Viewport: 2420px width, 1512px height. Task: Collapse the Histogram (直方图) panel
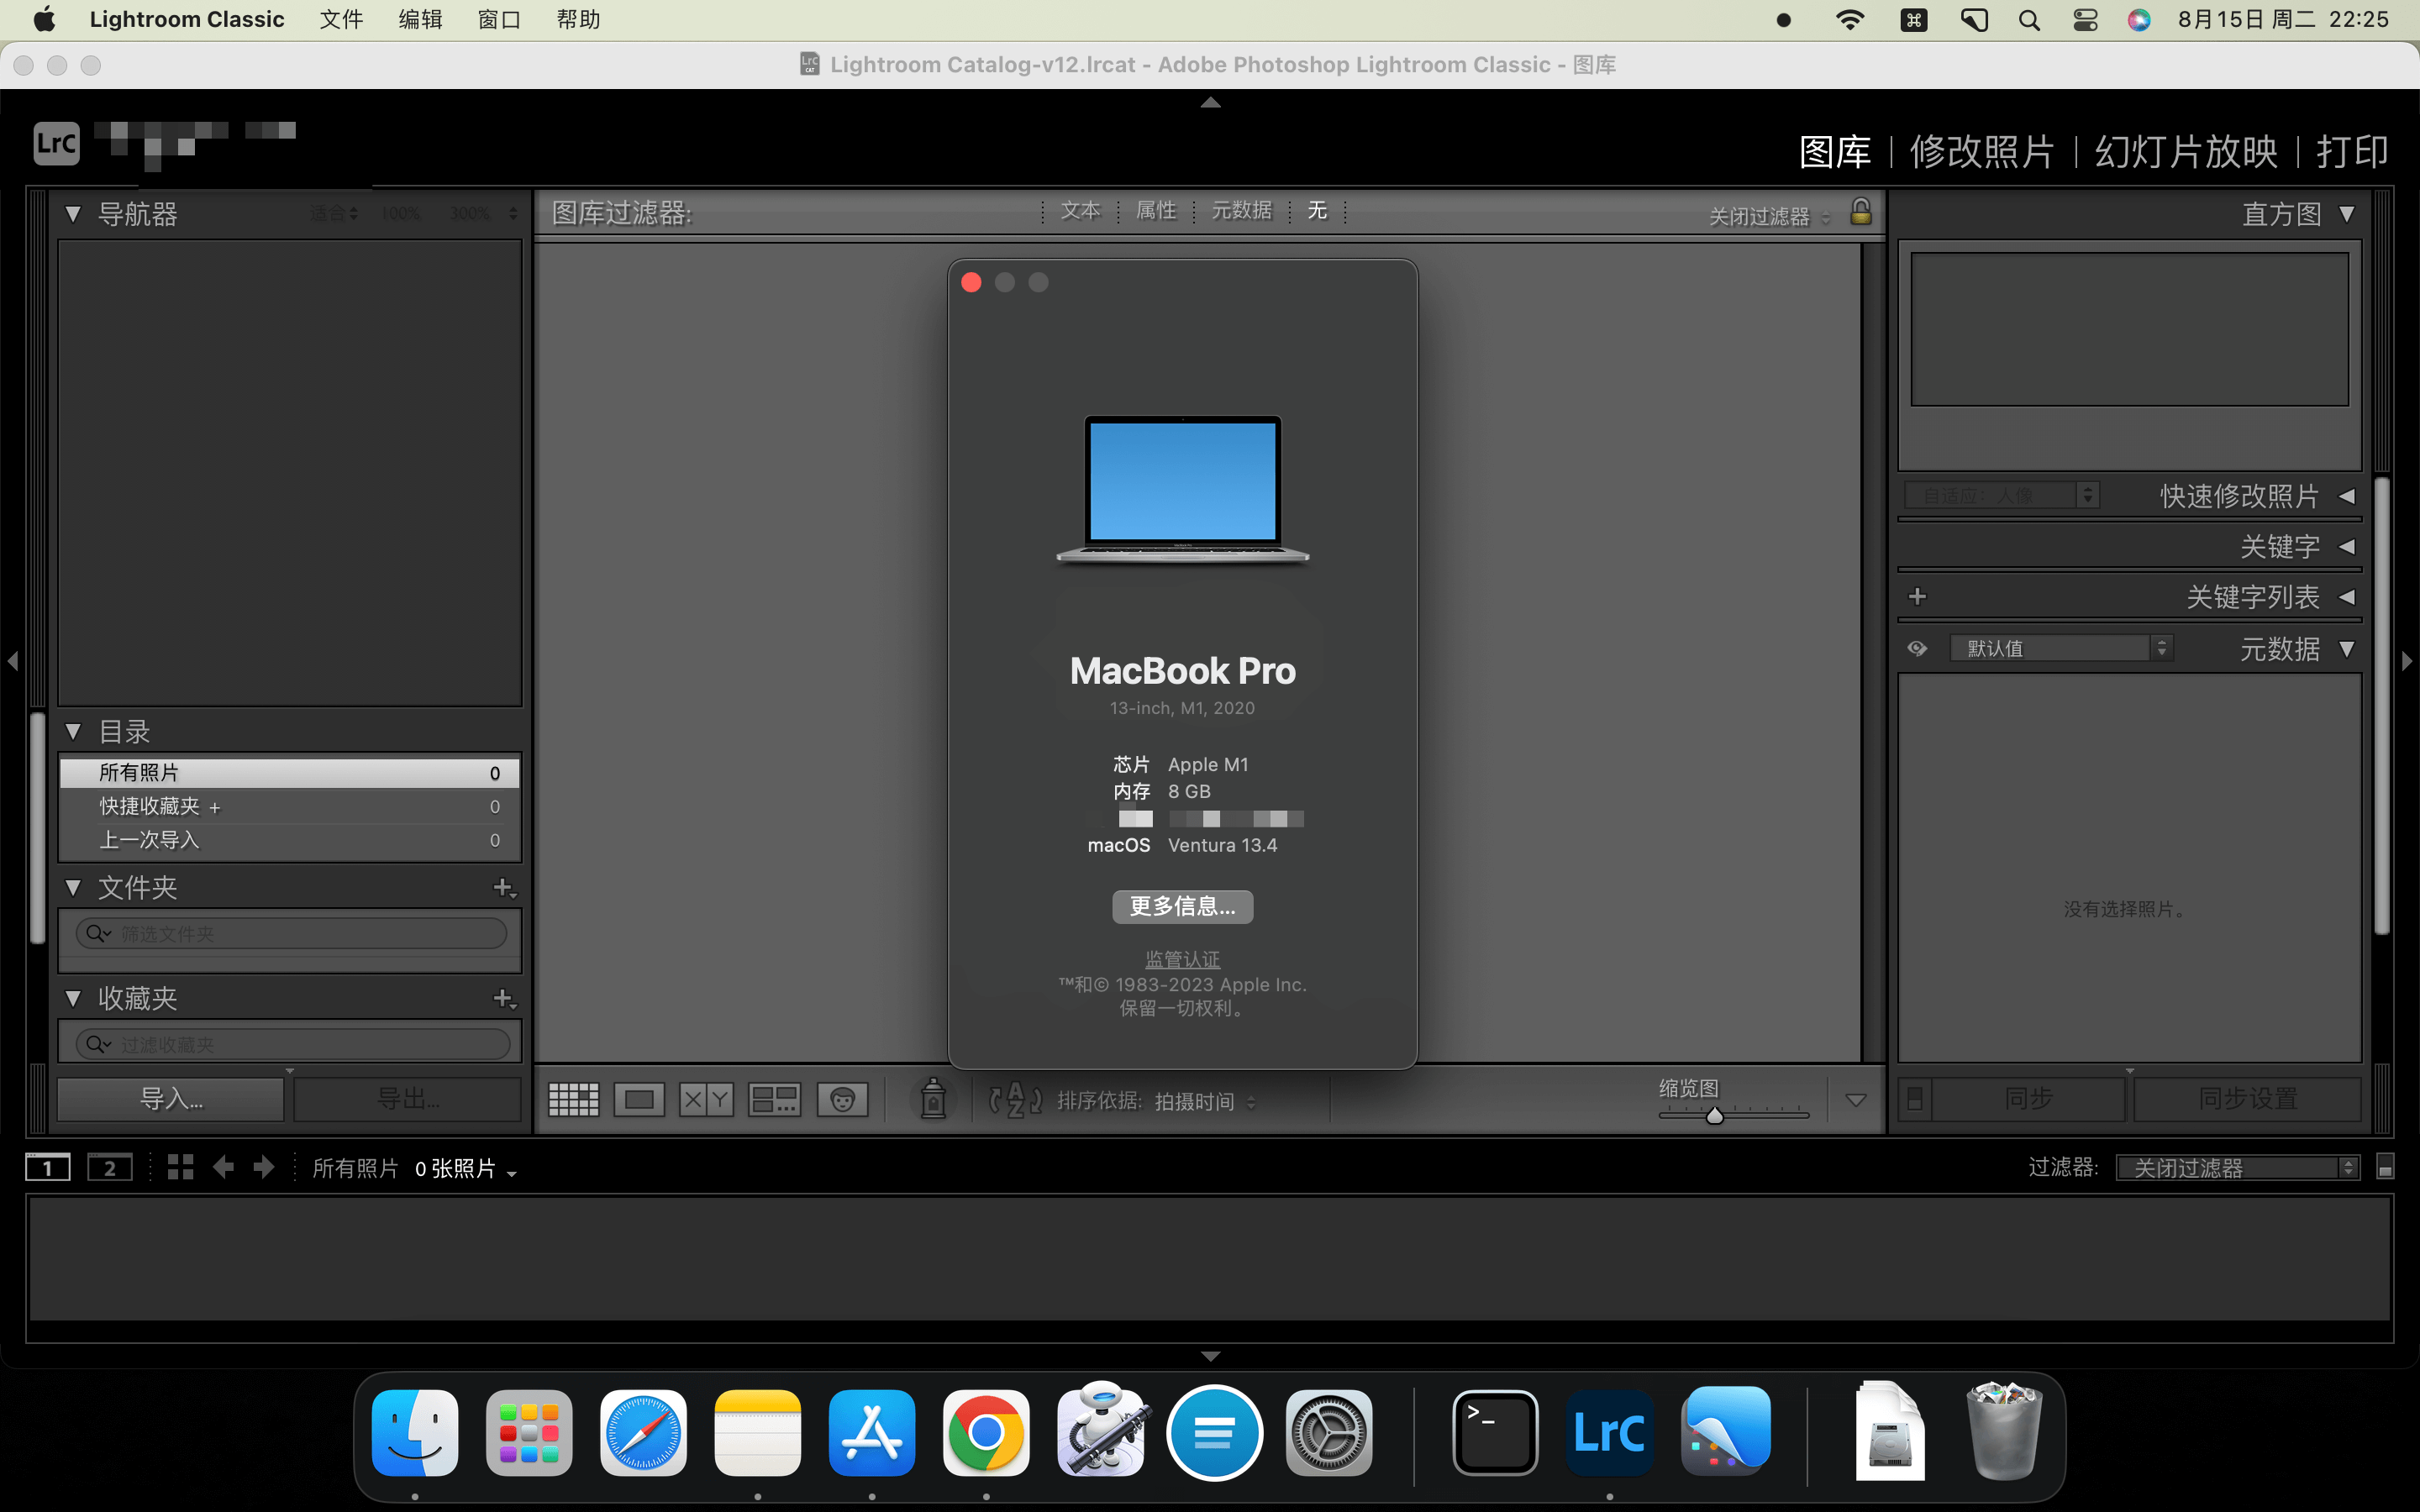tap(2347, 214)
